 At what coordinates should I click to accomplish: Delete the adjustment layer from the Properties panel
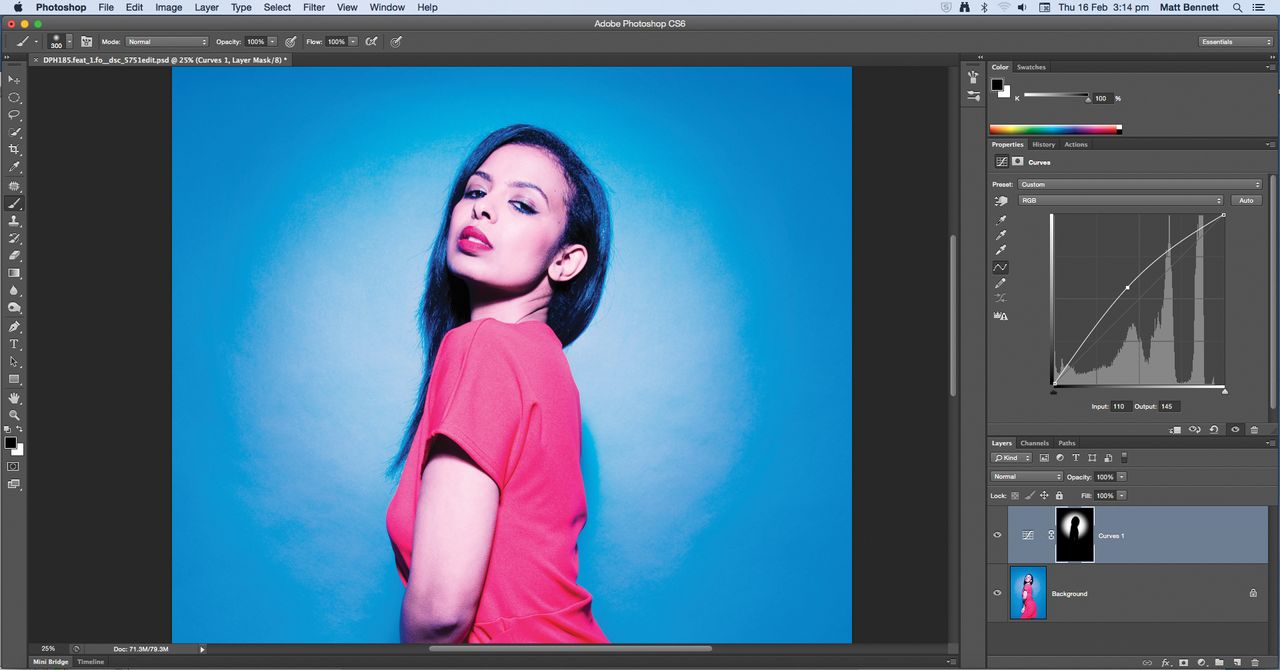[1254, 430]
